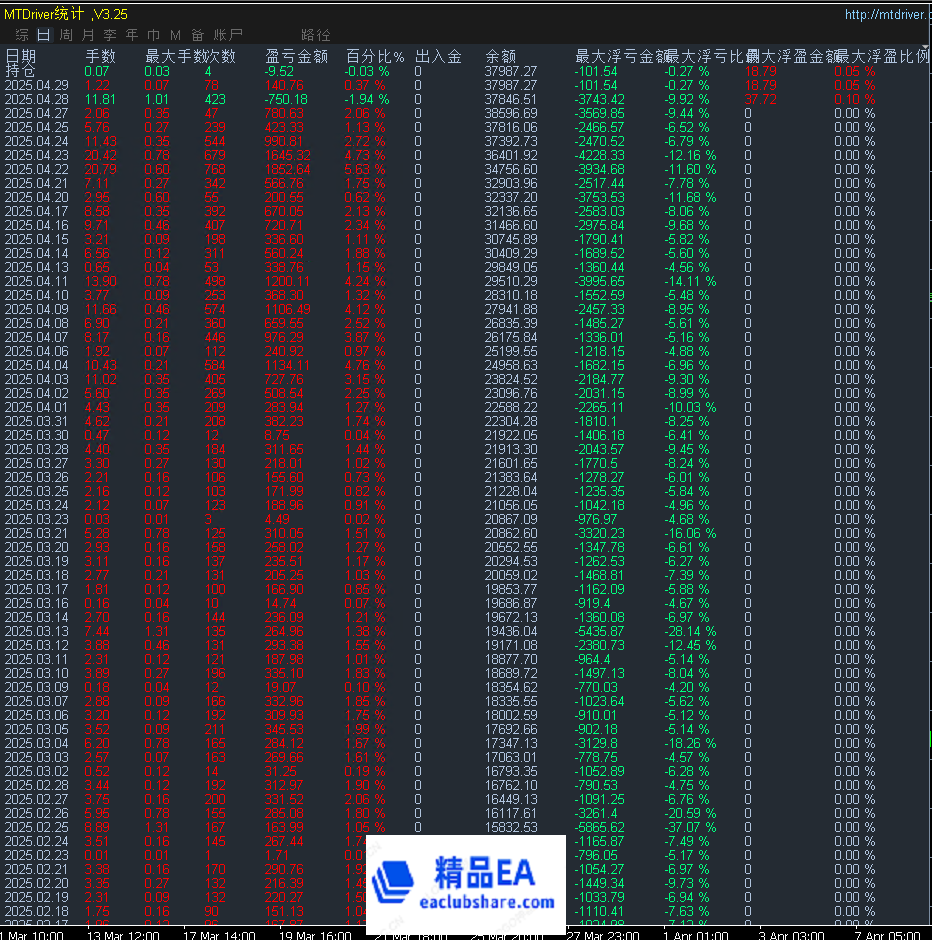The height and width of the screenshot is (940, 932).
Task: Switch to the 月 monthly tab
Action: tap(88, 35)
